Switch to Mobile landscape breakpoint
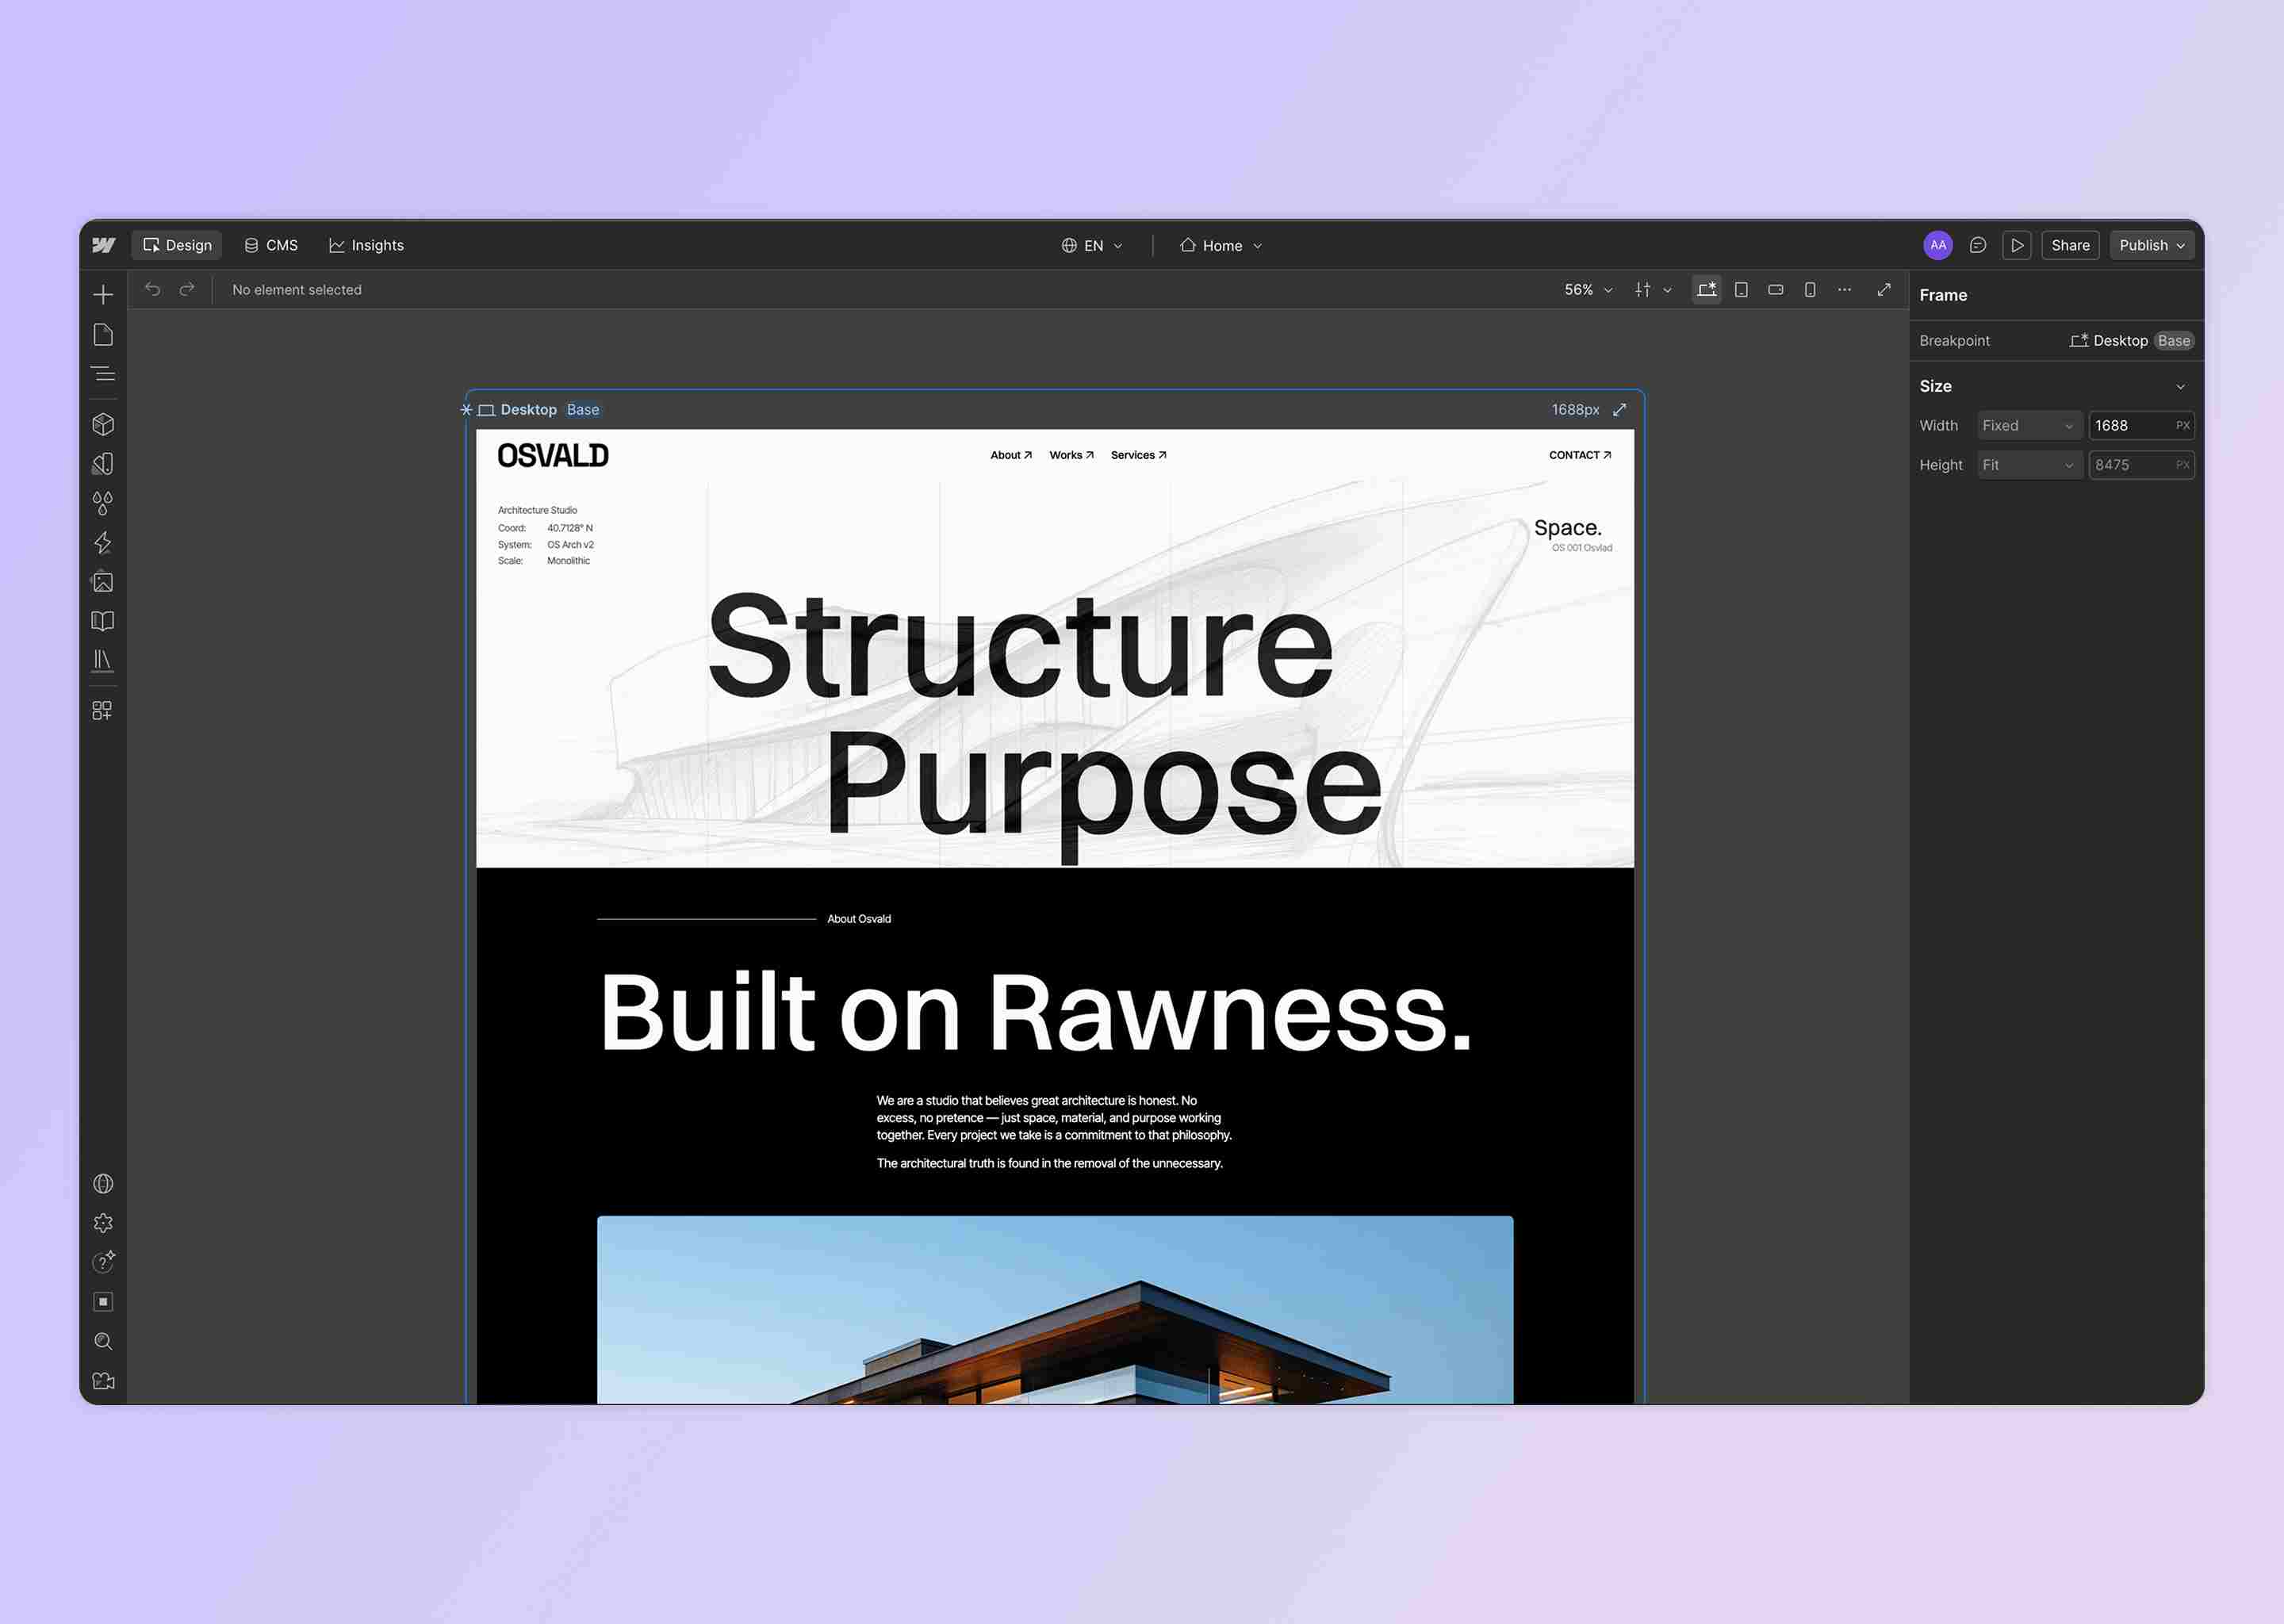The image size is (2284, 1624). coord(1776,289)
